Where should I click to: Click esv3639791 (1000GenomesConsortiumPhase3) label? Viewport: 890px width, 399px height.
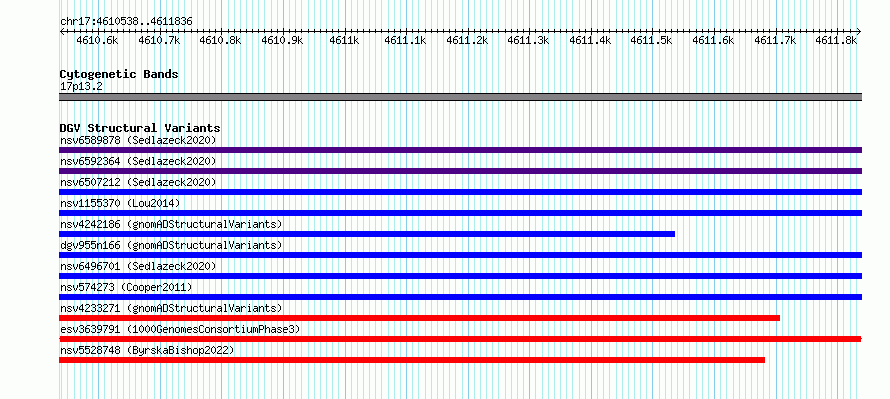[180, 329]
